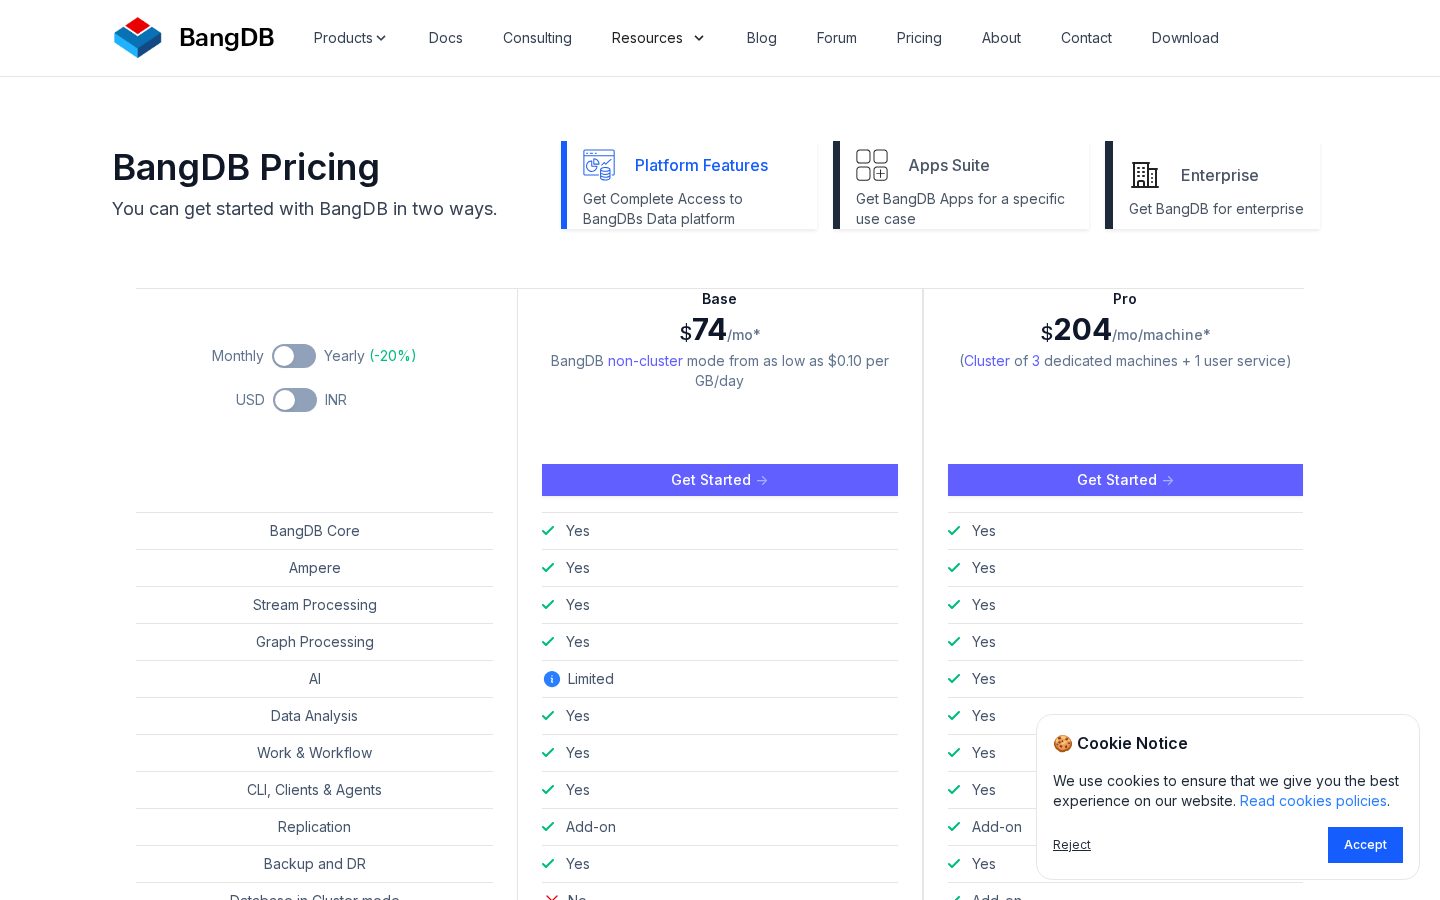Click the Graph Processing feature label
Screen dimensions: 1440x900
point(315,642)
